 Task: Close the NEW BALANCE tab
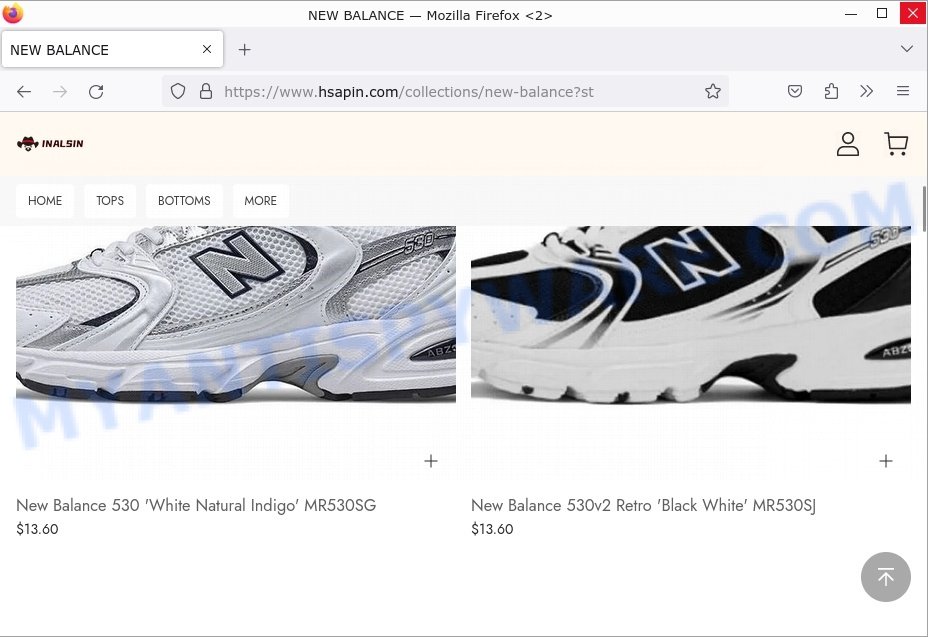coord(207,49)
